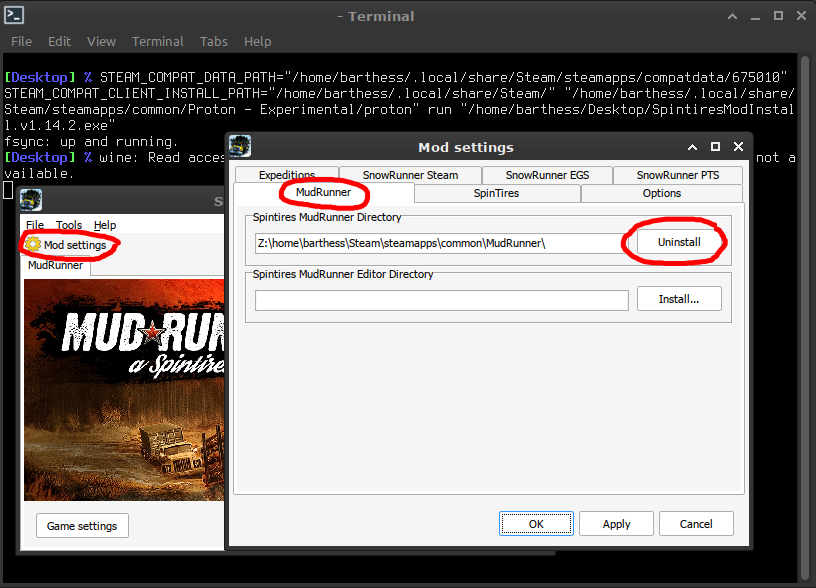This screenshot has width=816, height=588.
Task: Click the MudRunner directory path field
Action: (441, 243)
